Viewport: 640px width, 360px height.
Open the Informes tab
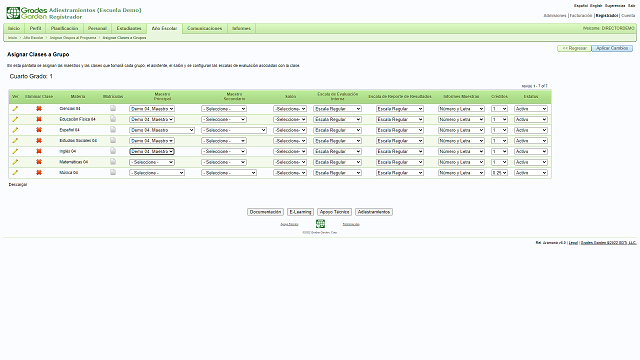coord(241,29)
